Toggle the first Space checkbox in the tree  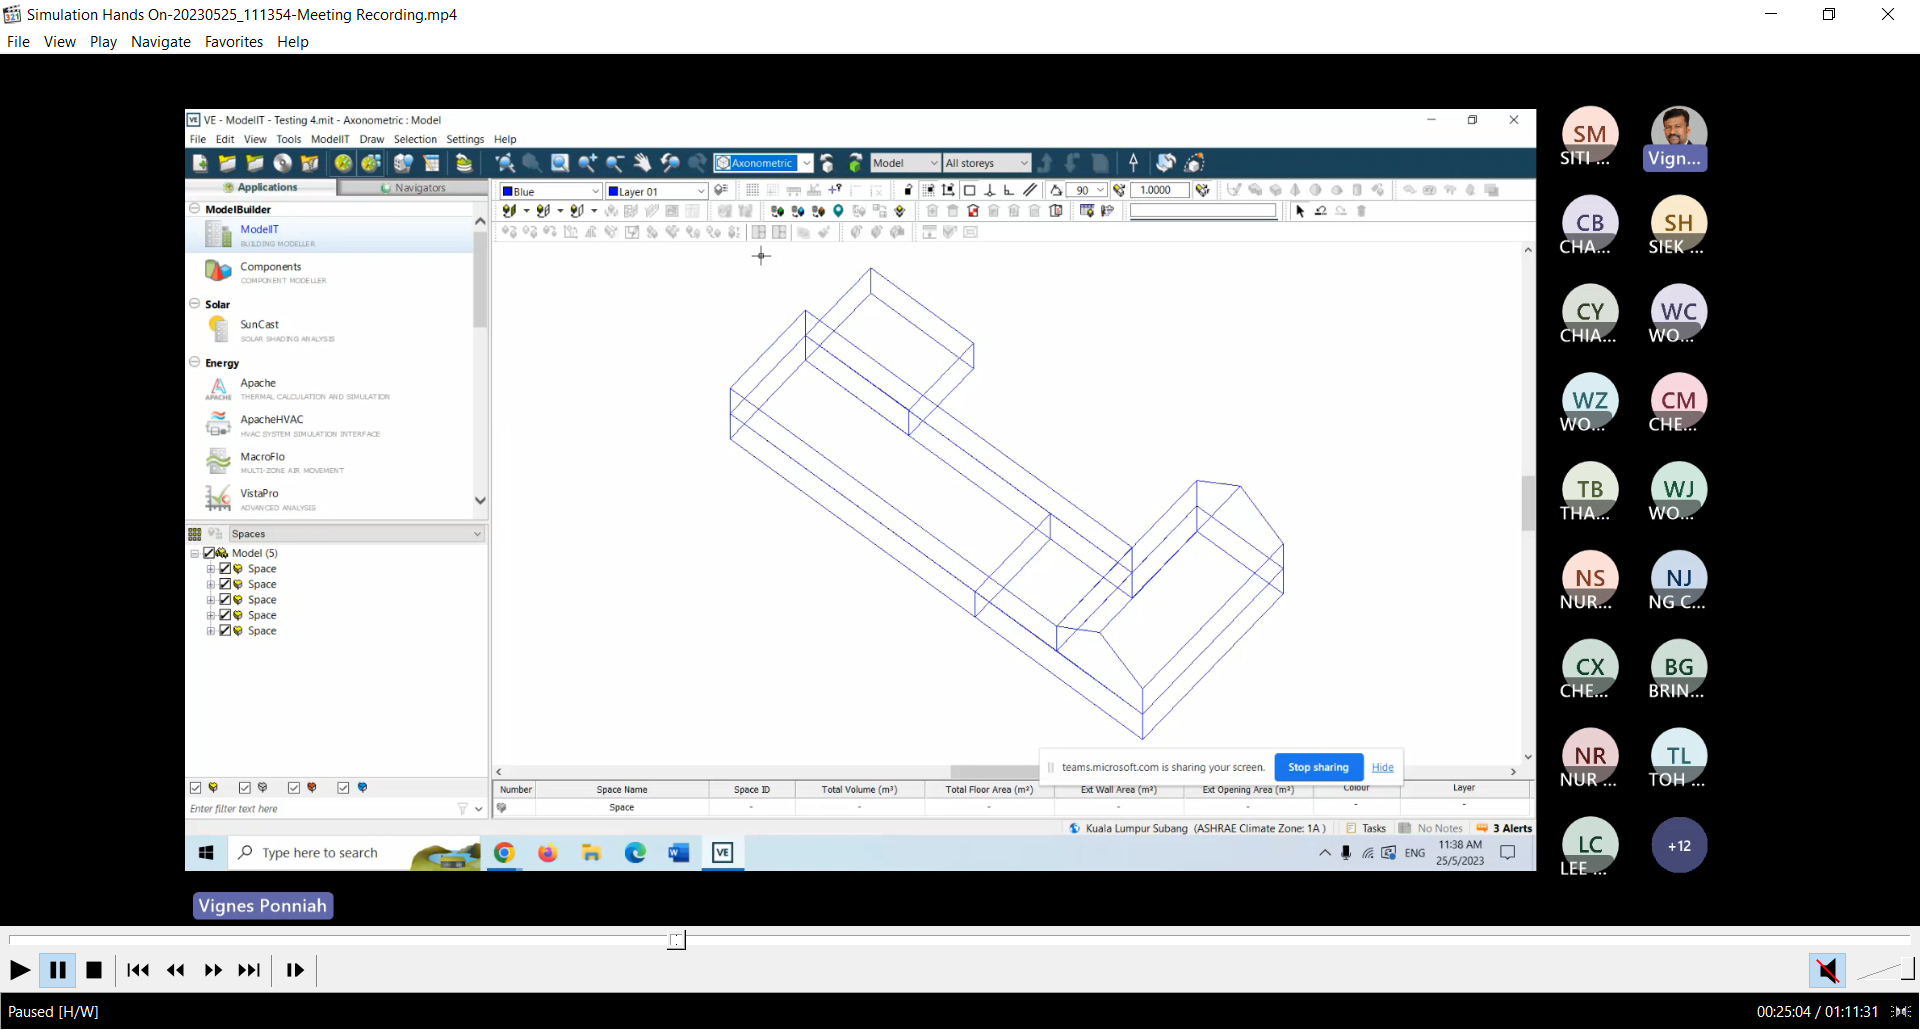point(225,569)
